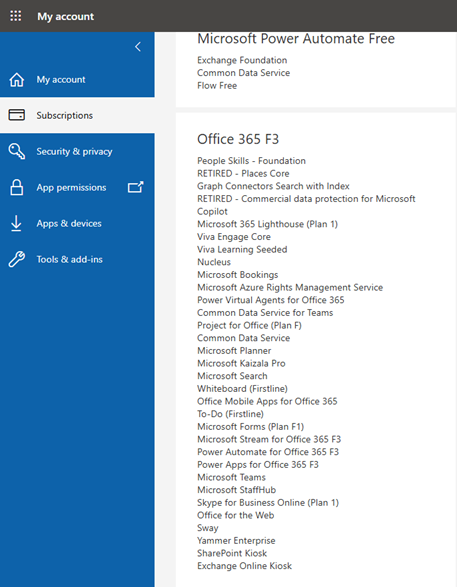The height and width of the screenshot is (588, 457).
Task: Click People Skills - Foundation entry
Action: [252, 161]
